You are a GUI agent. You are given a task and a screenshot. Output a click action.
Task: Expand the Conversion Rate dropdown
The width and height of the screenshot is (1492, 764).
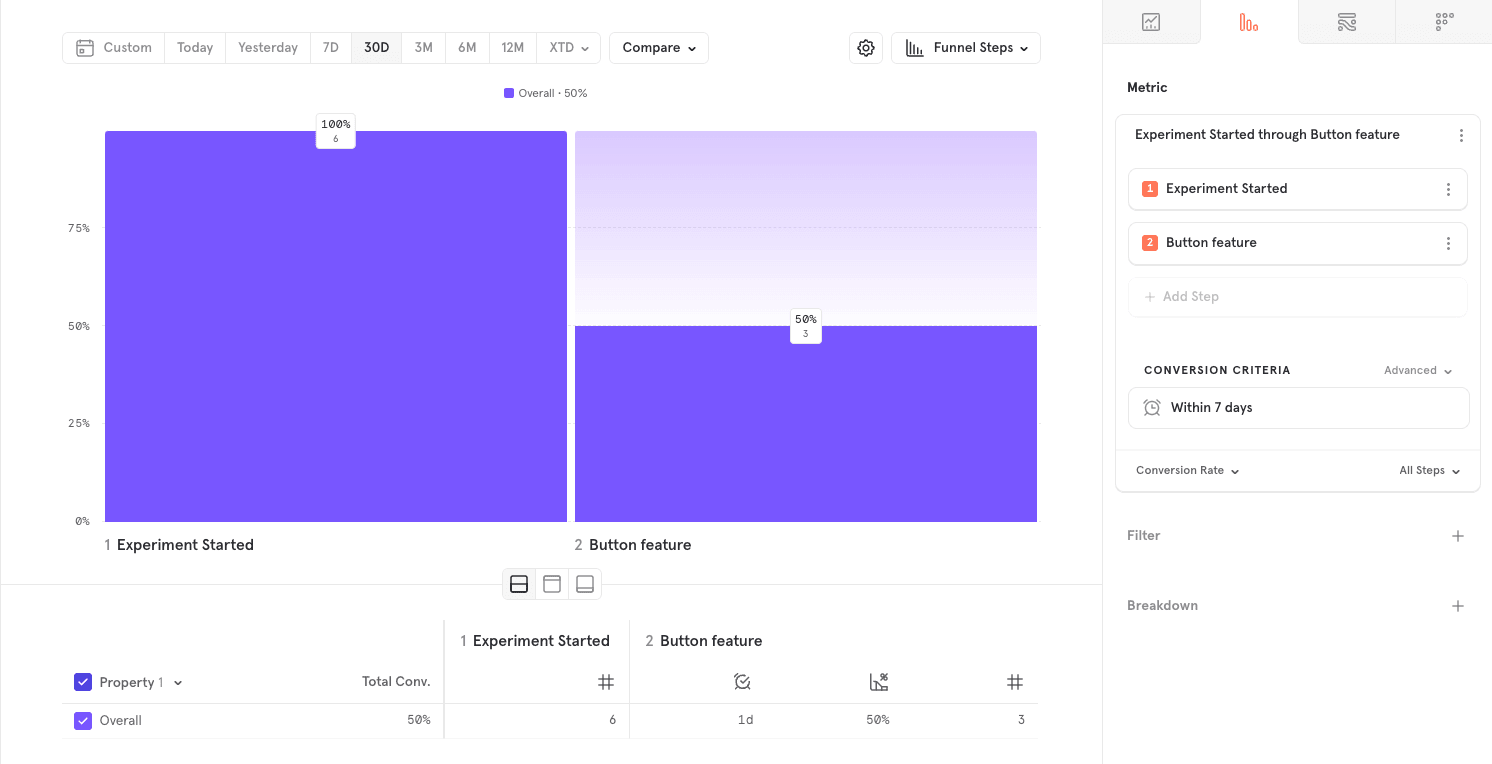1187,471
